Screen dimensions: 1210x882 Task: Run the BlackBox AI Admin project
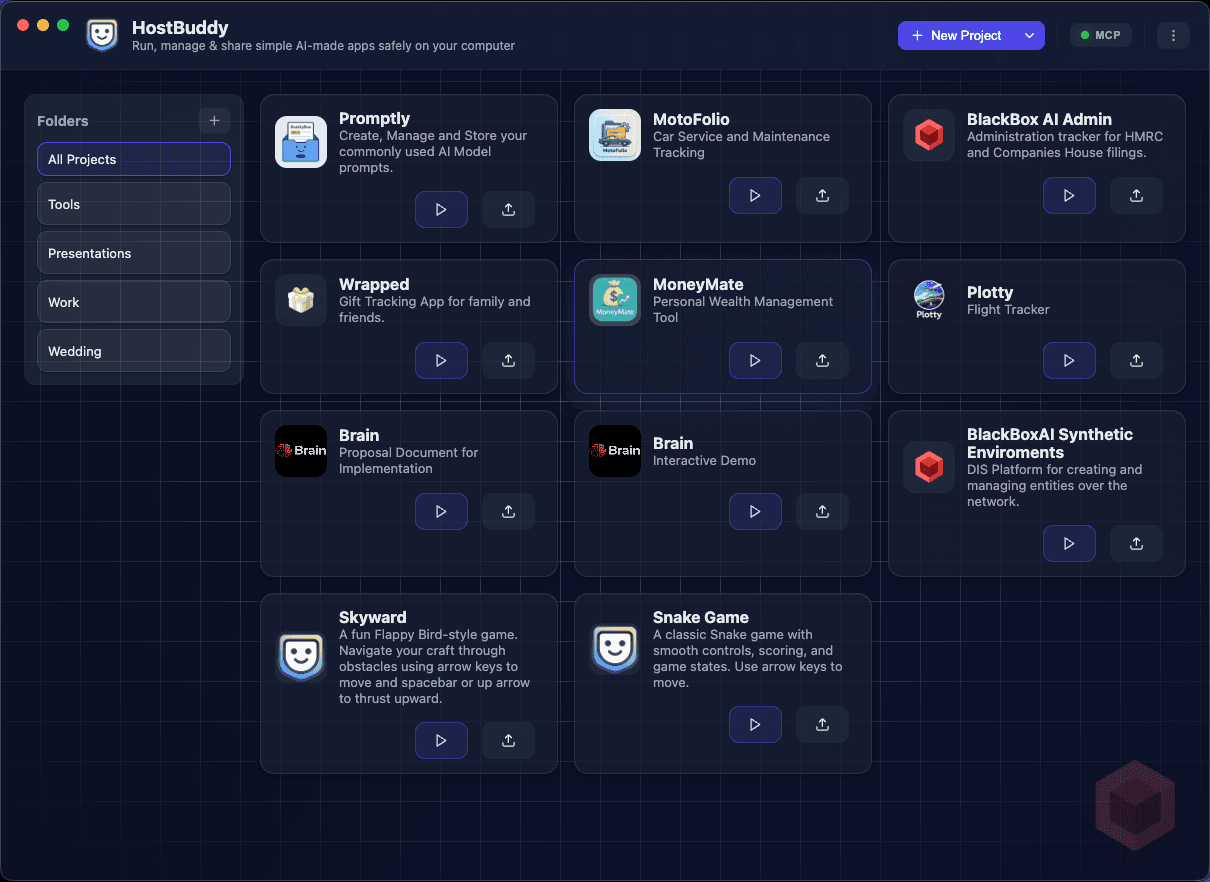tap(1069, 196)
